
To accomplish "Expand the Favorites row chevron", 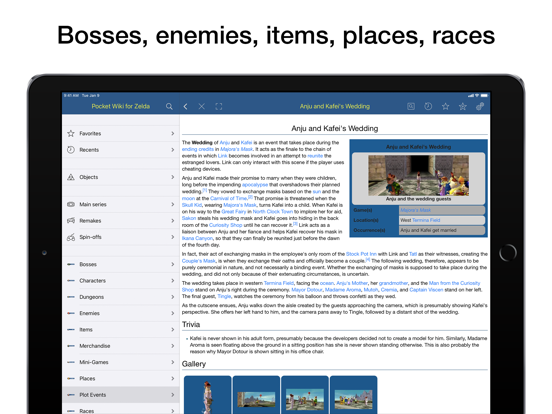I will click(172, 133).
